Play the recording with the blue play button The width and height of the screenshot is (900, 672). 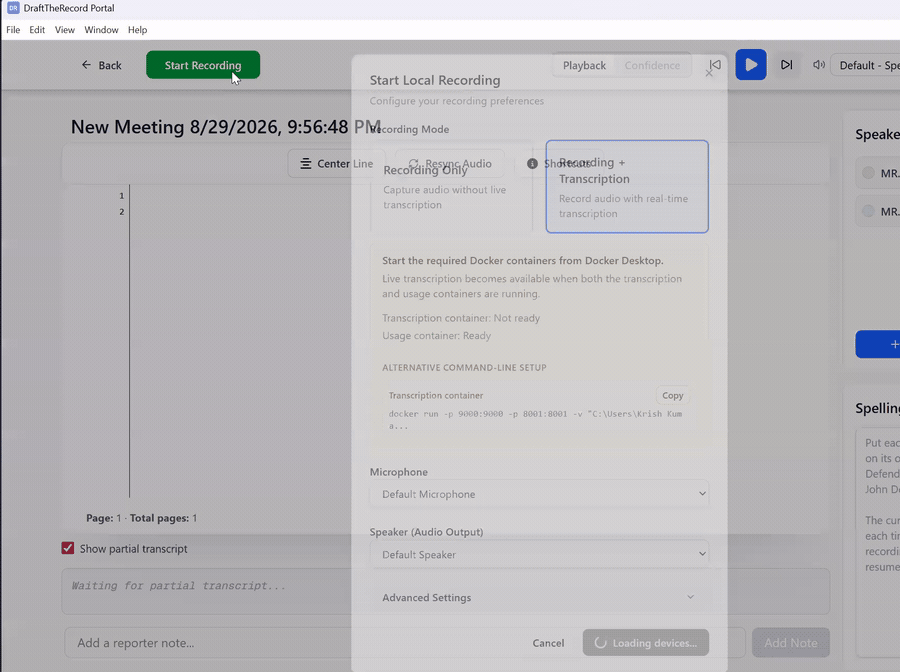751,65
